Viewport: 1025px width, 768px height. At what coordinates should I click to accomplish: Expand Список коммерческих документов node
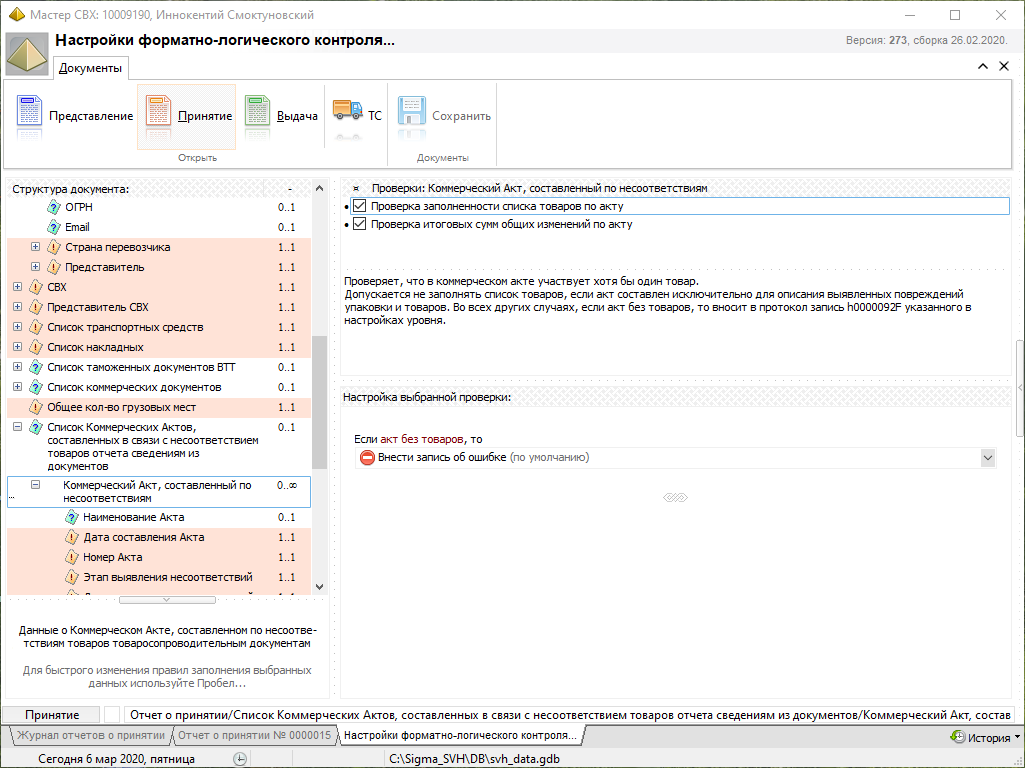[18, 387]
